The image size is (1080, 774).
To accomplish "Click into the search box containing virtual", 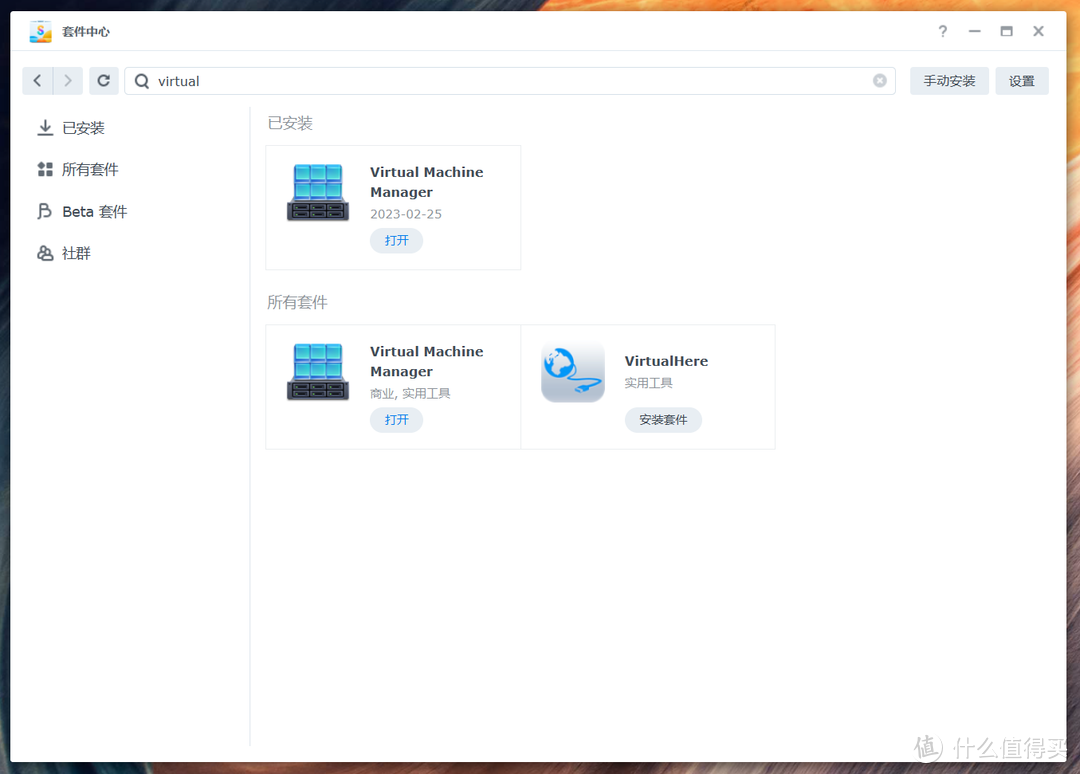I will click(510, 81).
